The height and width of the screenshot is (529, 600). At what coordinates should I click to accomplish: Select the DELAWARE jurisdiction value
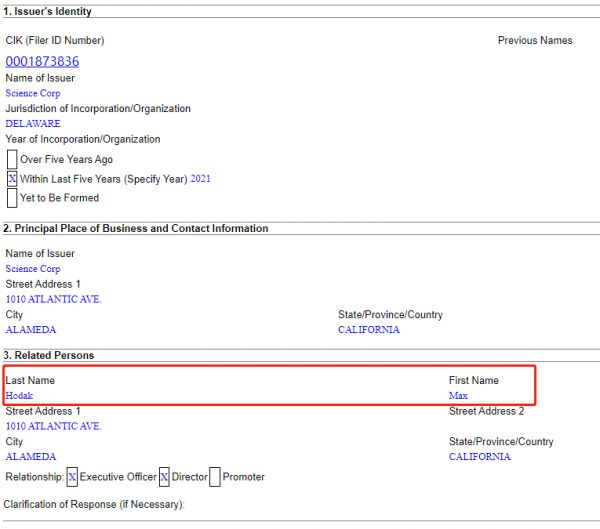33,124
